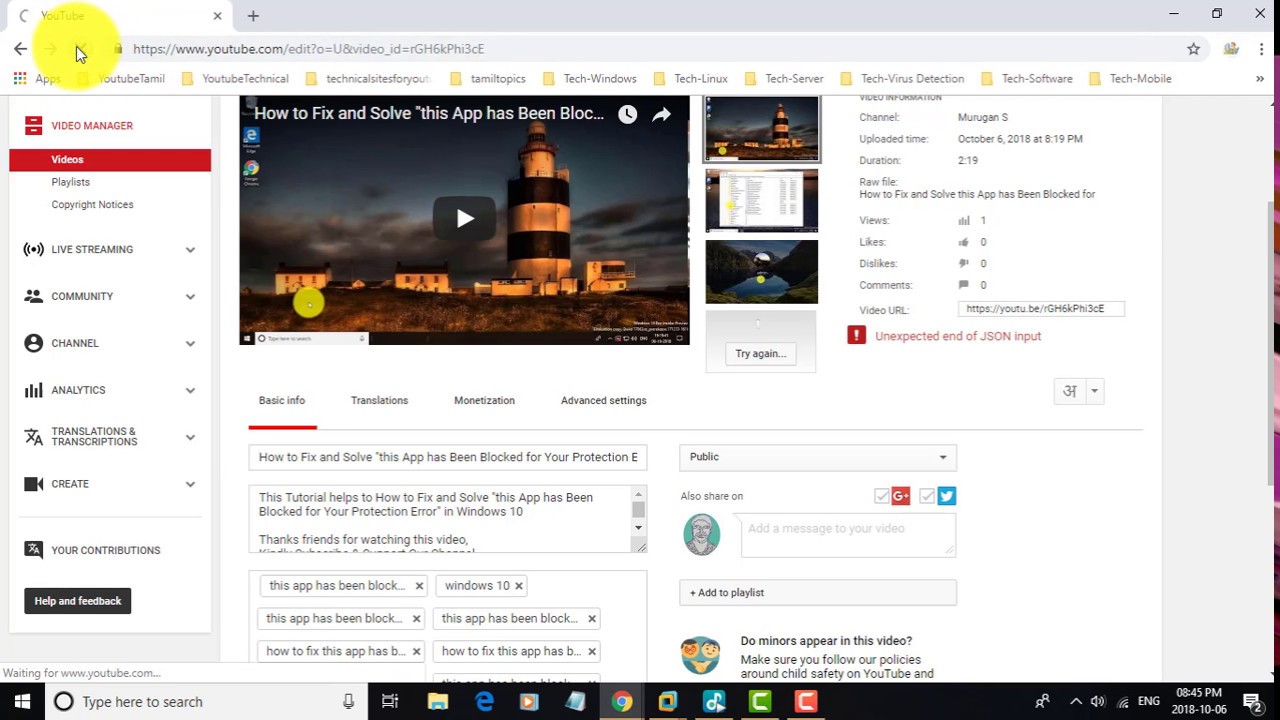1280x720 pixels.
Task: Open Microsoft Edge from taskbar
Action: (x=484, y=702)
